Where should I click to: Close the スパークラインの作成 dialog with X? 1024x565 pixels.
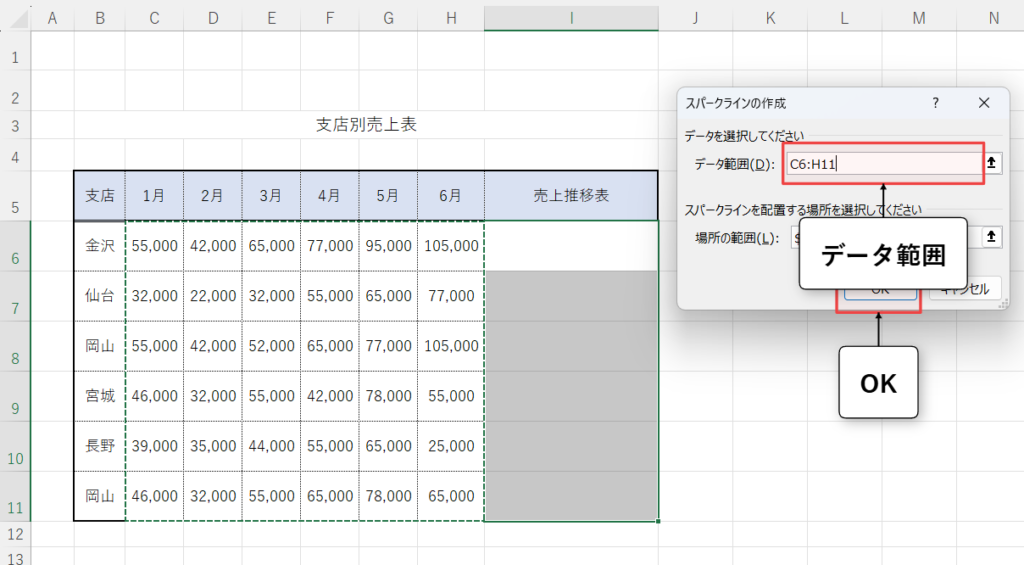(984, 103)
